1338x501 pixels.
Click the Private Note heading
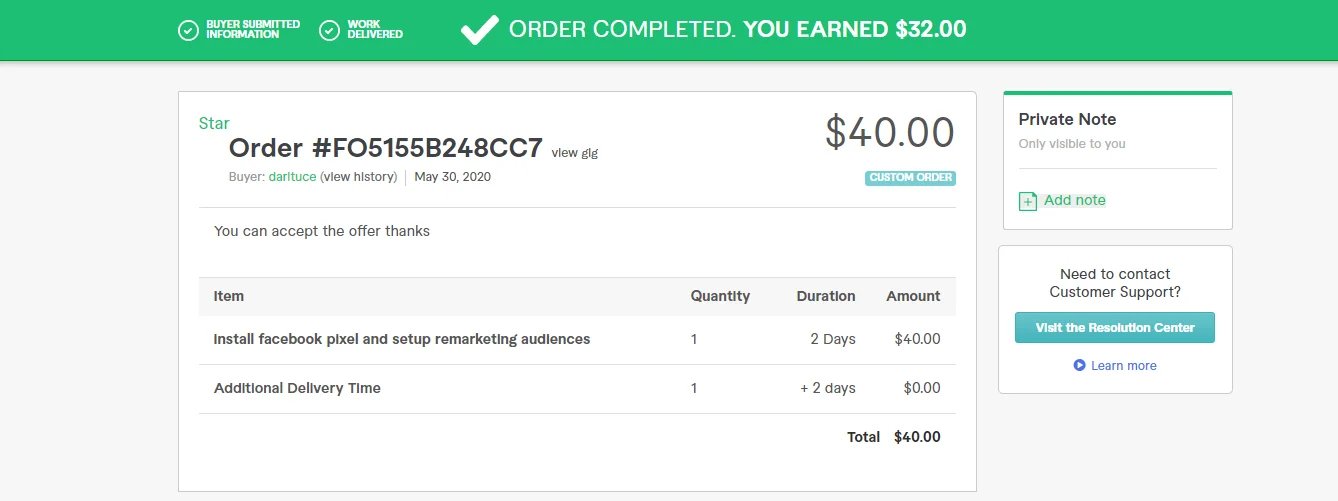1067,119
